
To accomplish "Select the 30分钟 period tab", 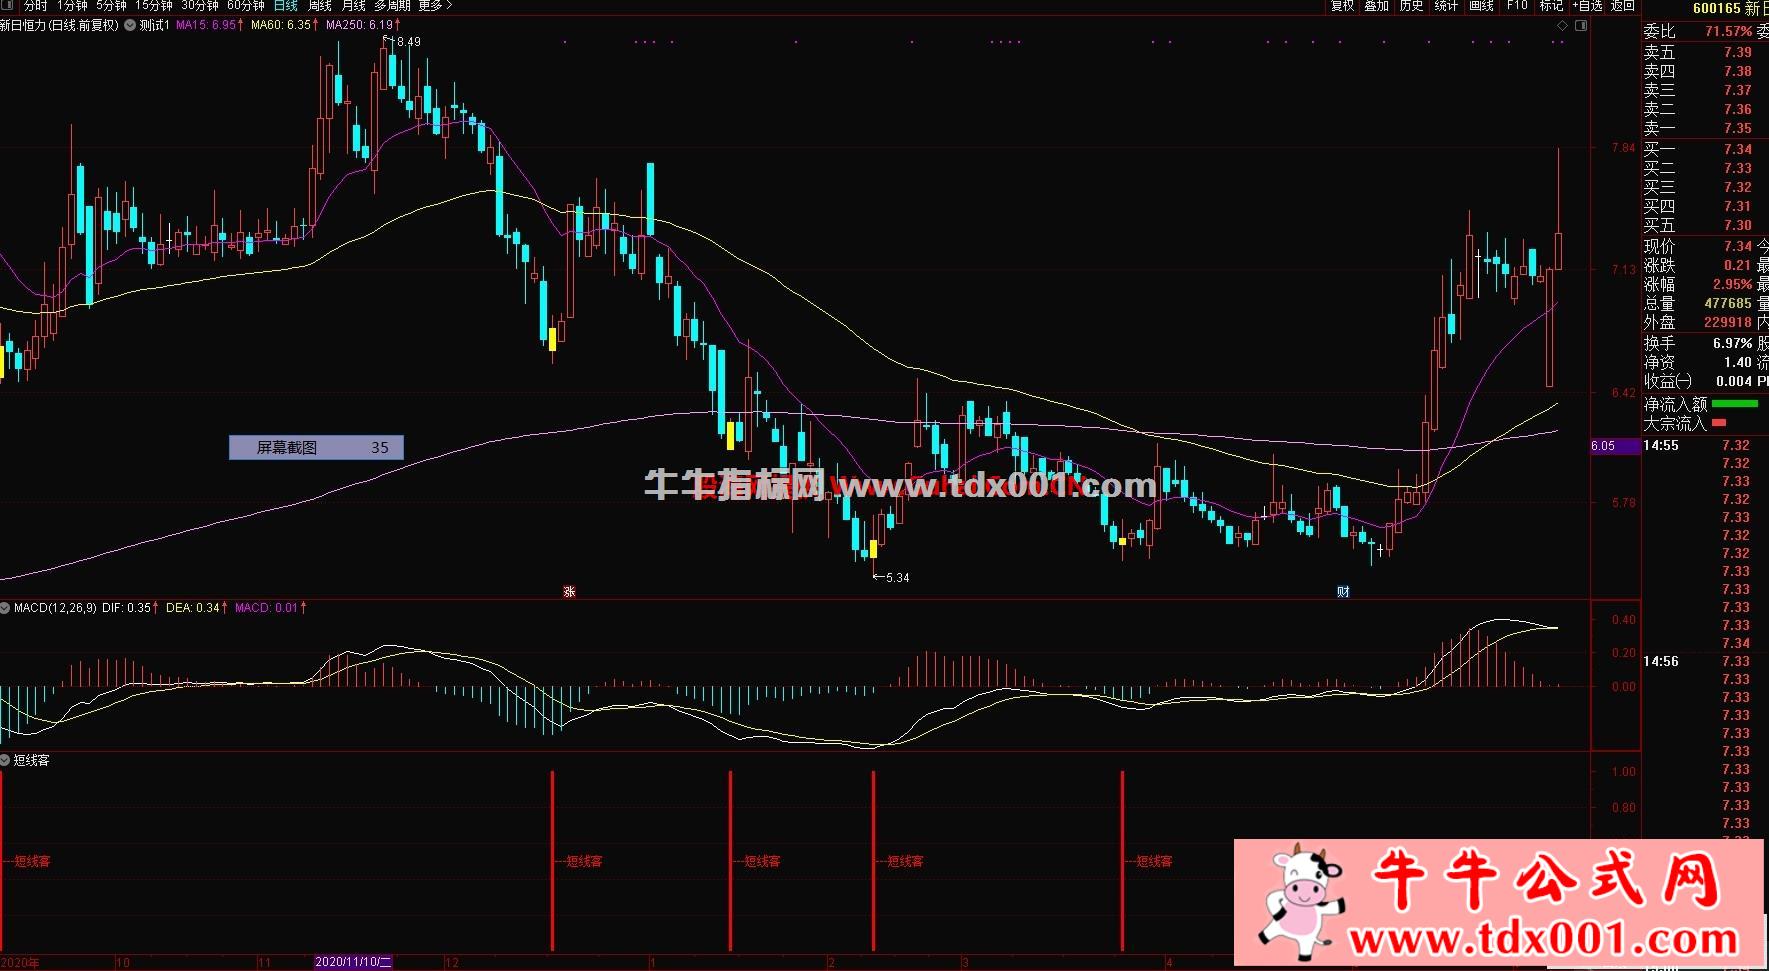I will 200,6.
